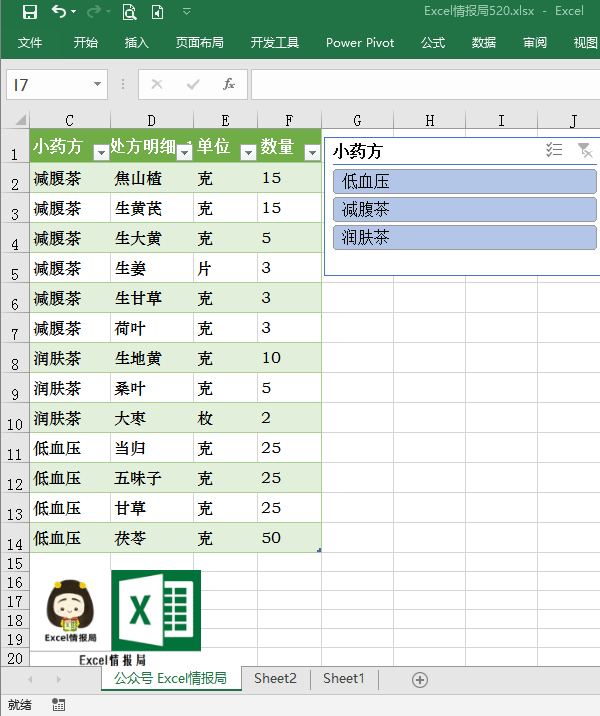Switch to the 开始 ribbon tab

(86, 43)
